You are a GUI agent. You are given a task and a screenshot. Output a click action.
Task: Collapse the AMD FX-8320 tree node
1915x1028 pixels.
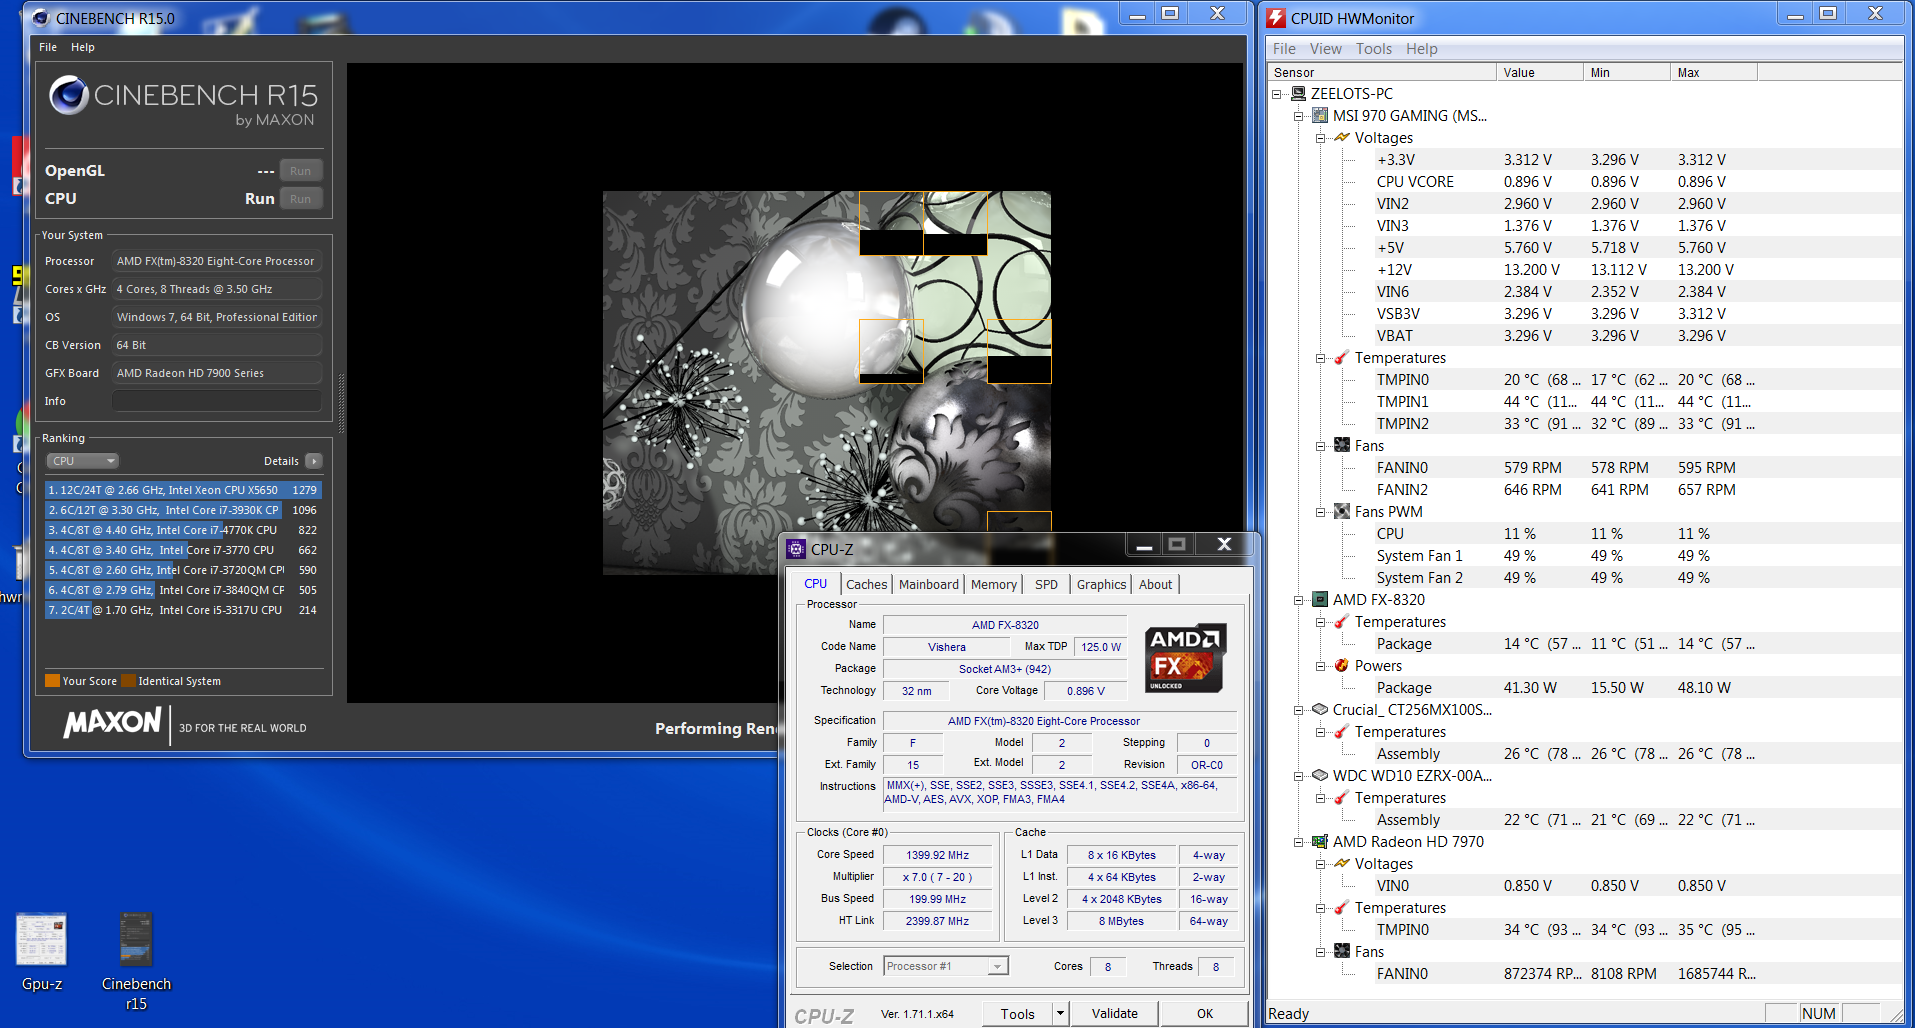click(x=1299, y=600)
